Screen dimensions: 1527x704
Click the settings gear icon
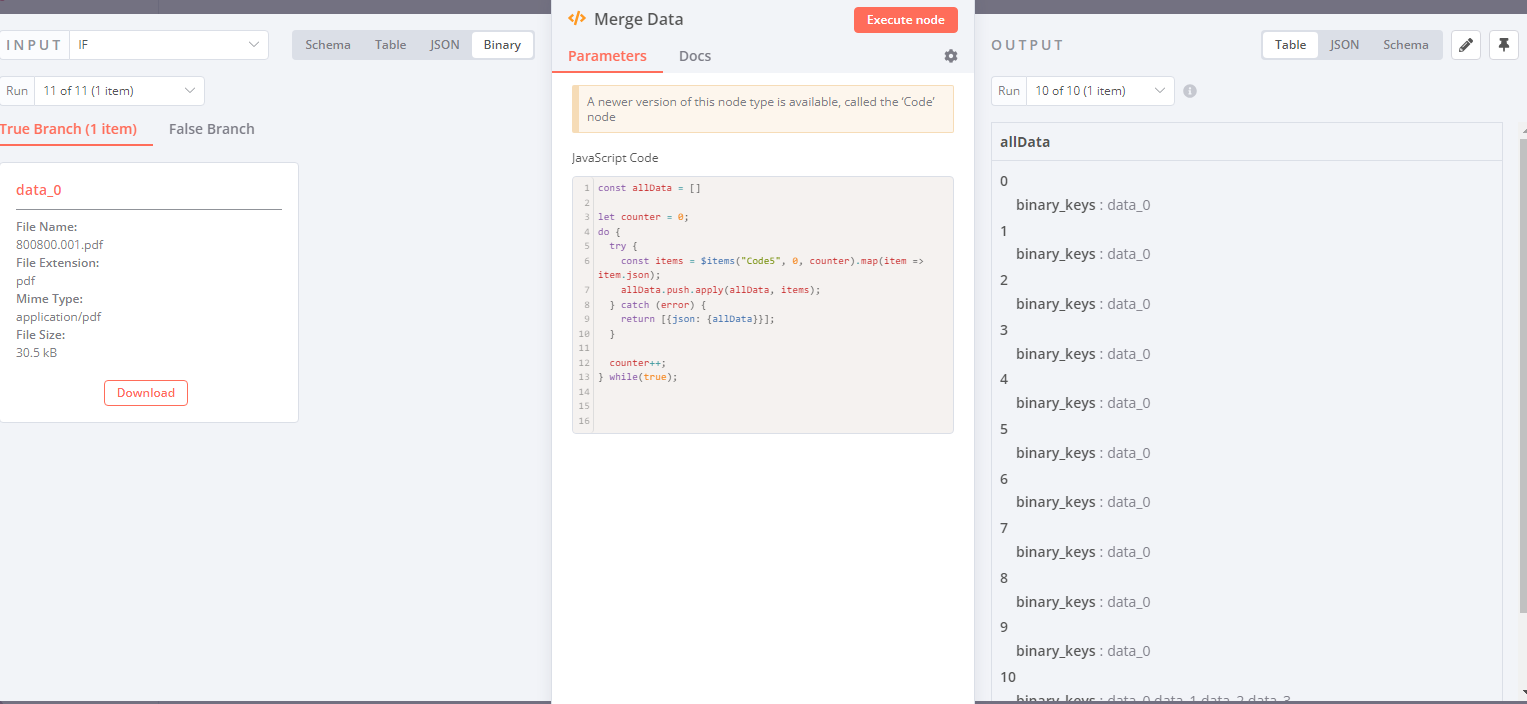pyautogui.click(x=950, y=56)
